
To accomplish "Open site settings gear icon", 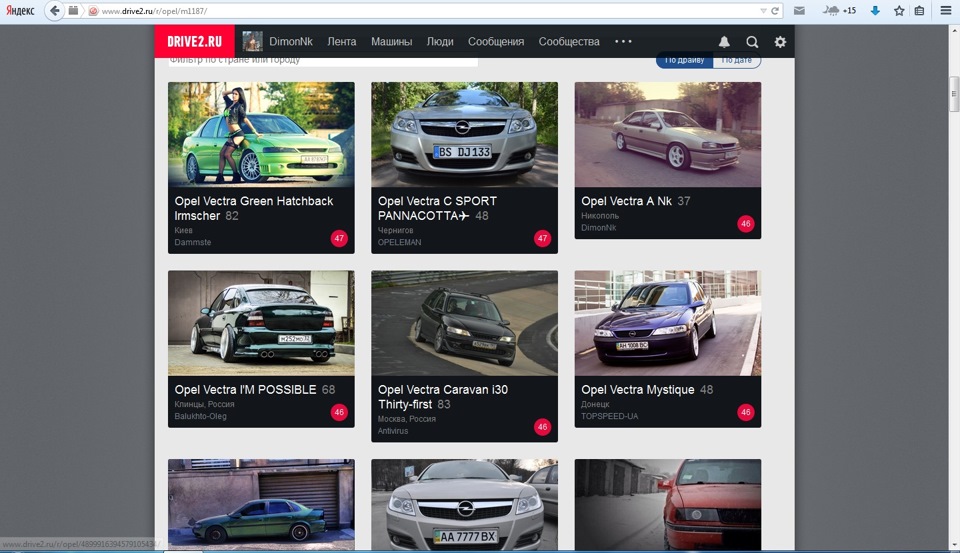I will (x=780, y=42).
